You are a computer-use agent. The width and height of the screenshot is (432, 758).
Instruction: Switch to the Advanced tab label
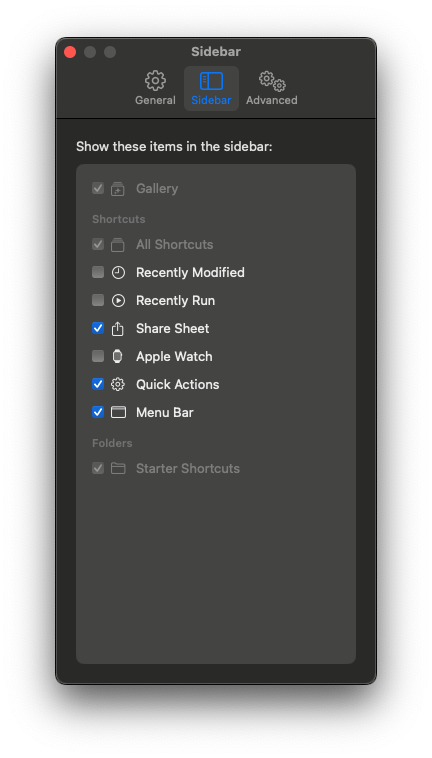click(x=272, y=101)
